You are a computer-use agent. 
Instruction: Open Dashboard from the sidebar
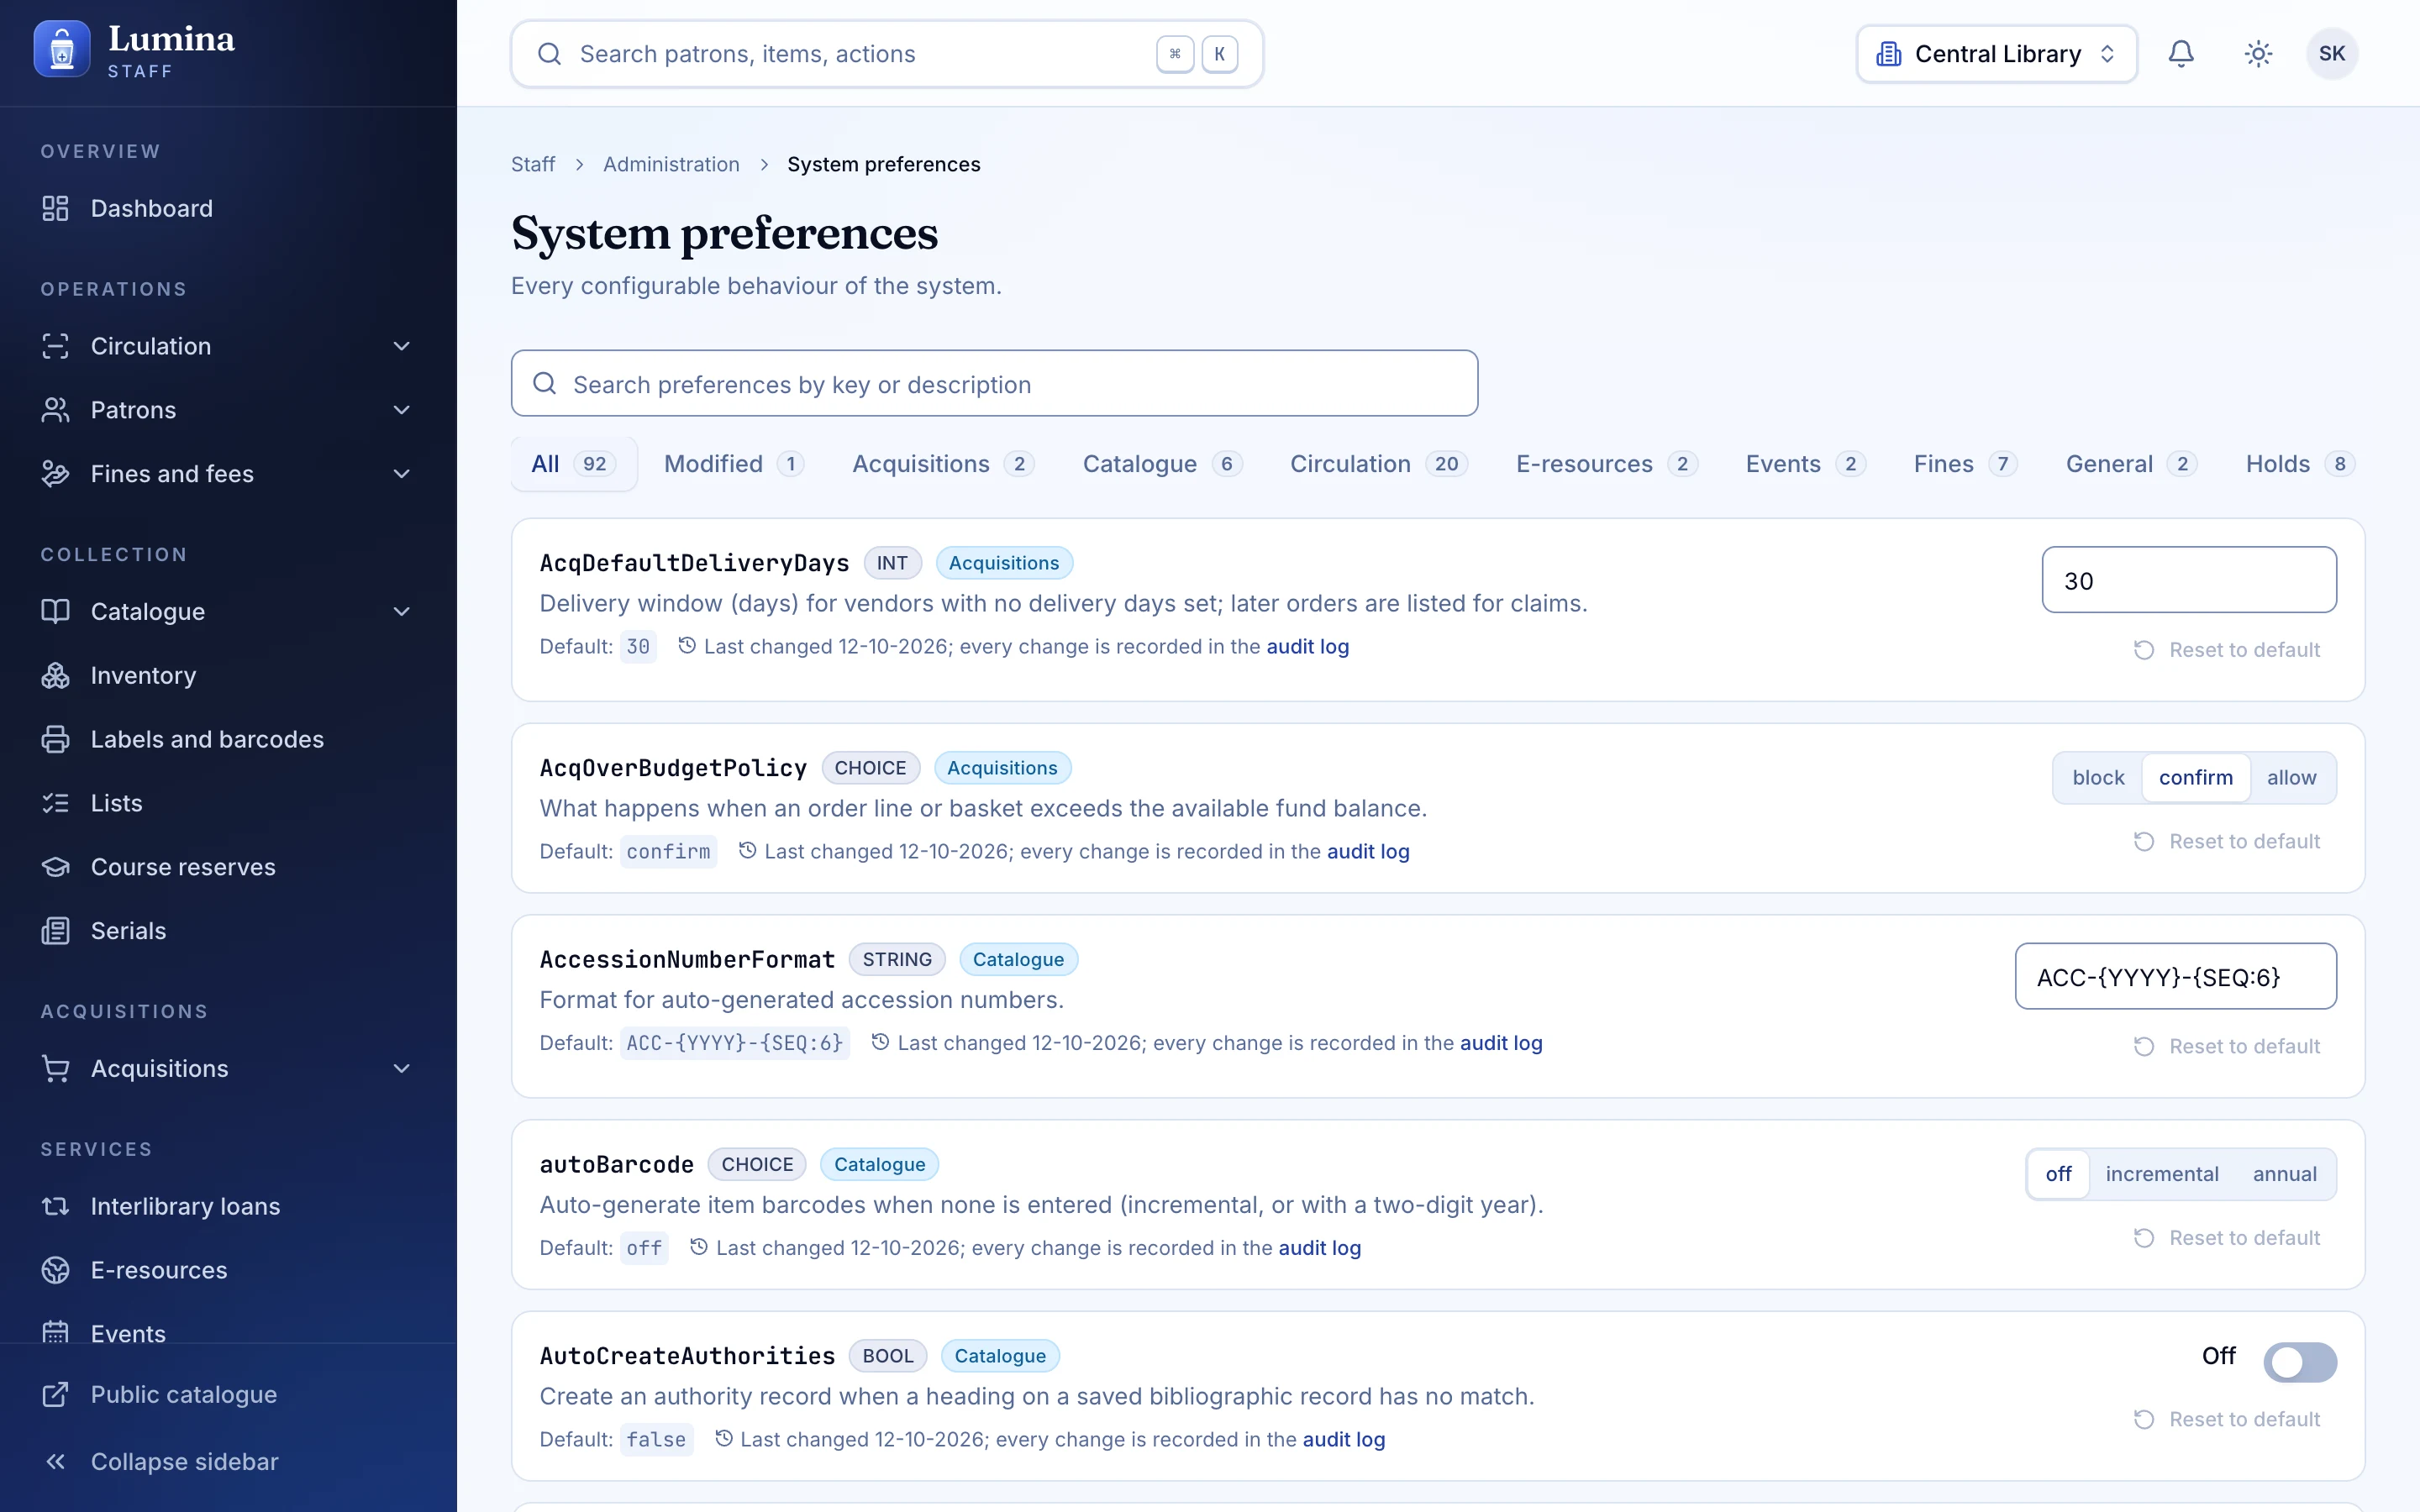(228, 208)
